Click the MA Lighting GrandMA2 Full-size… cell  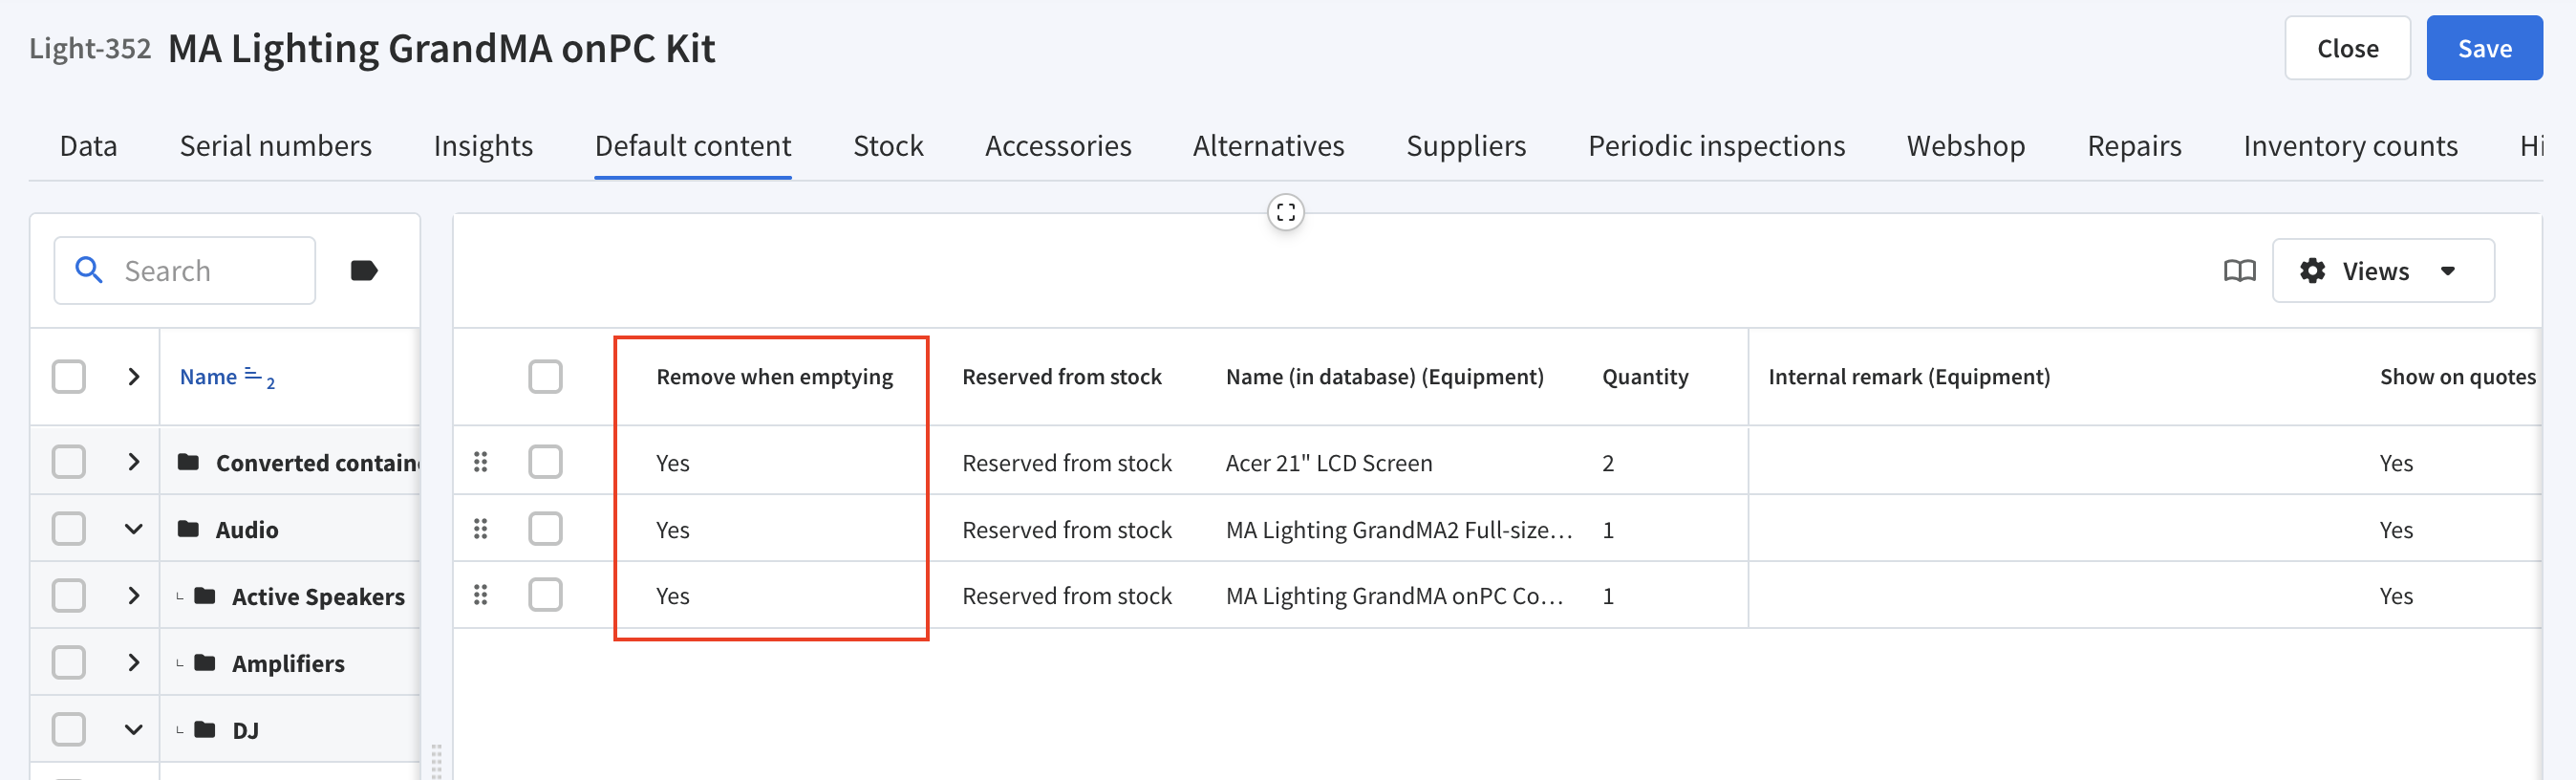pyautogui.click(x=1399, y=529)
